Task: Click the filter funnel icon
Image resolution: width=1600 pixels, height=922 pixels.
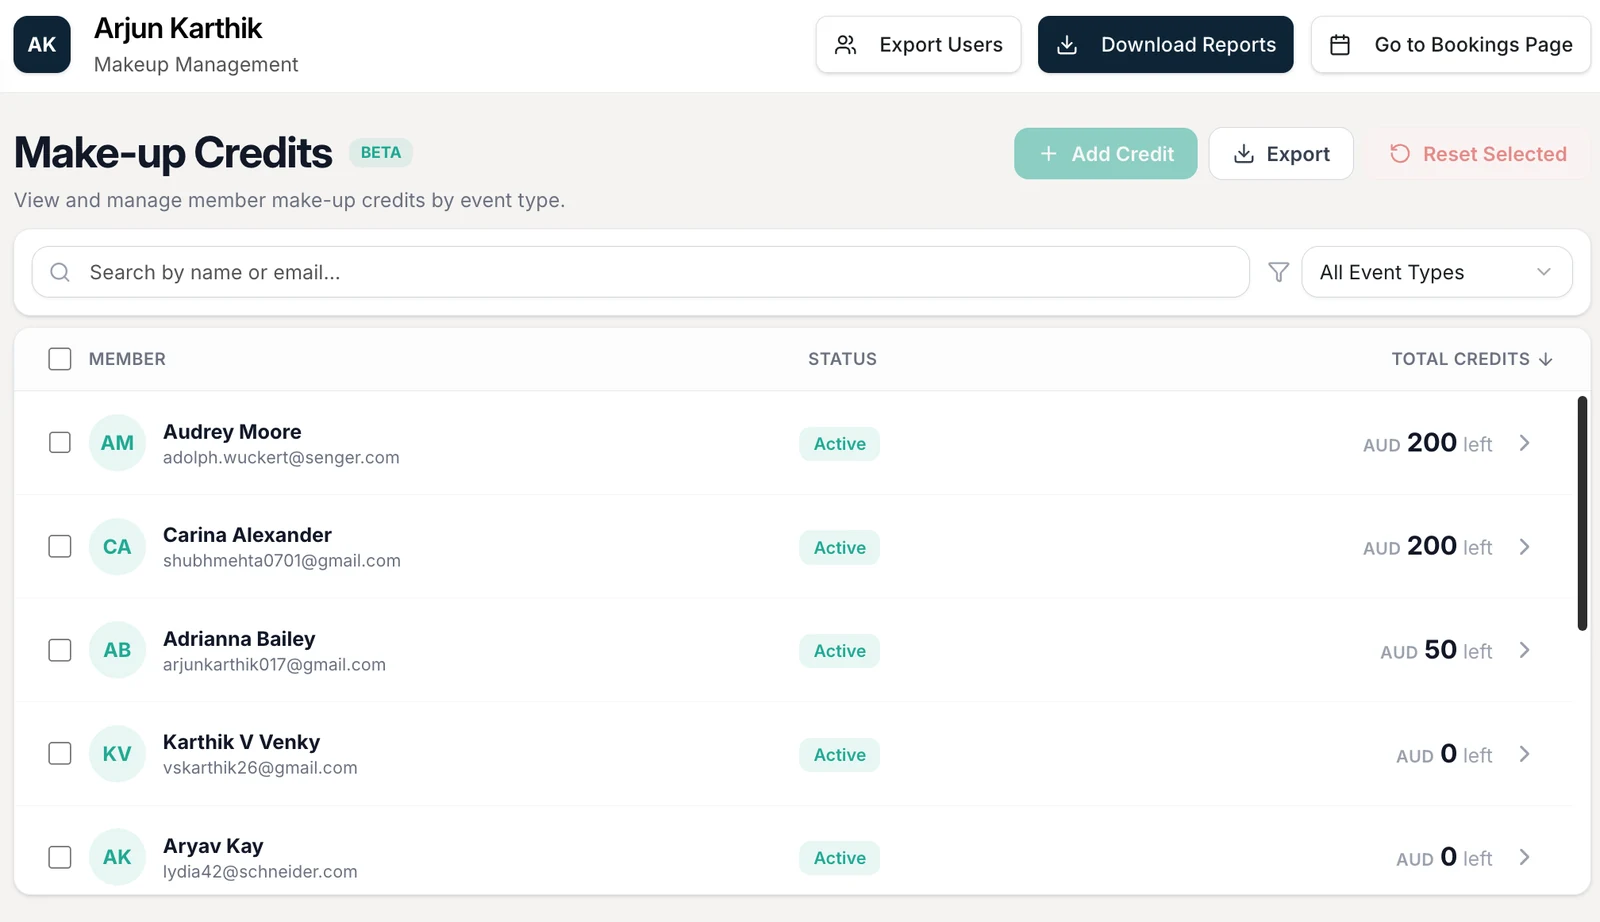Action: [x=1278, y=272]
